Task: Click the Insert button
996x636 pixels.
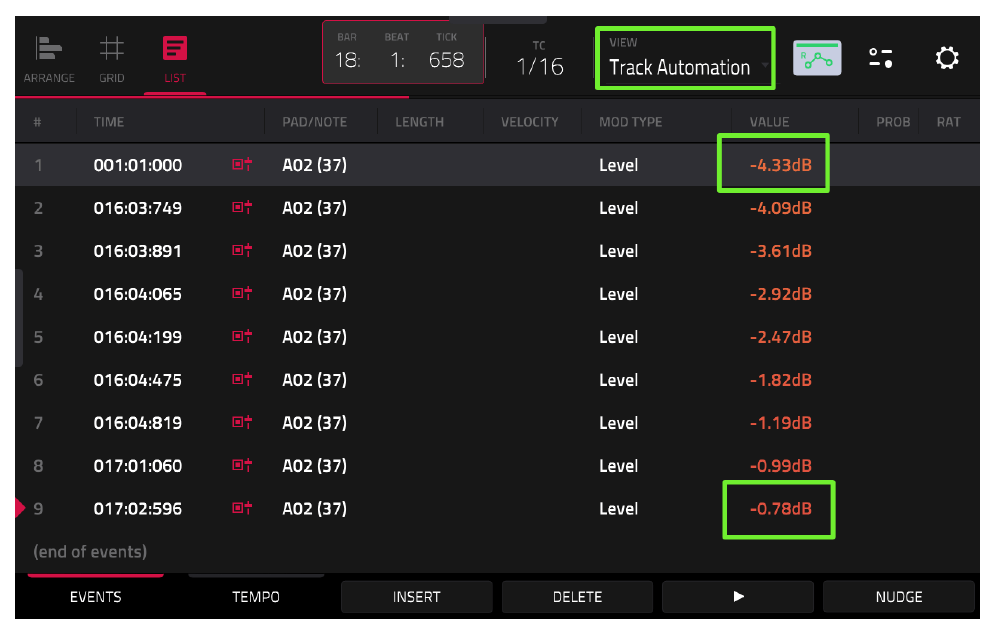Action: coord(417,597)
